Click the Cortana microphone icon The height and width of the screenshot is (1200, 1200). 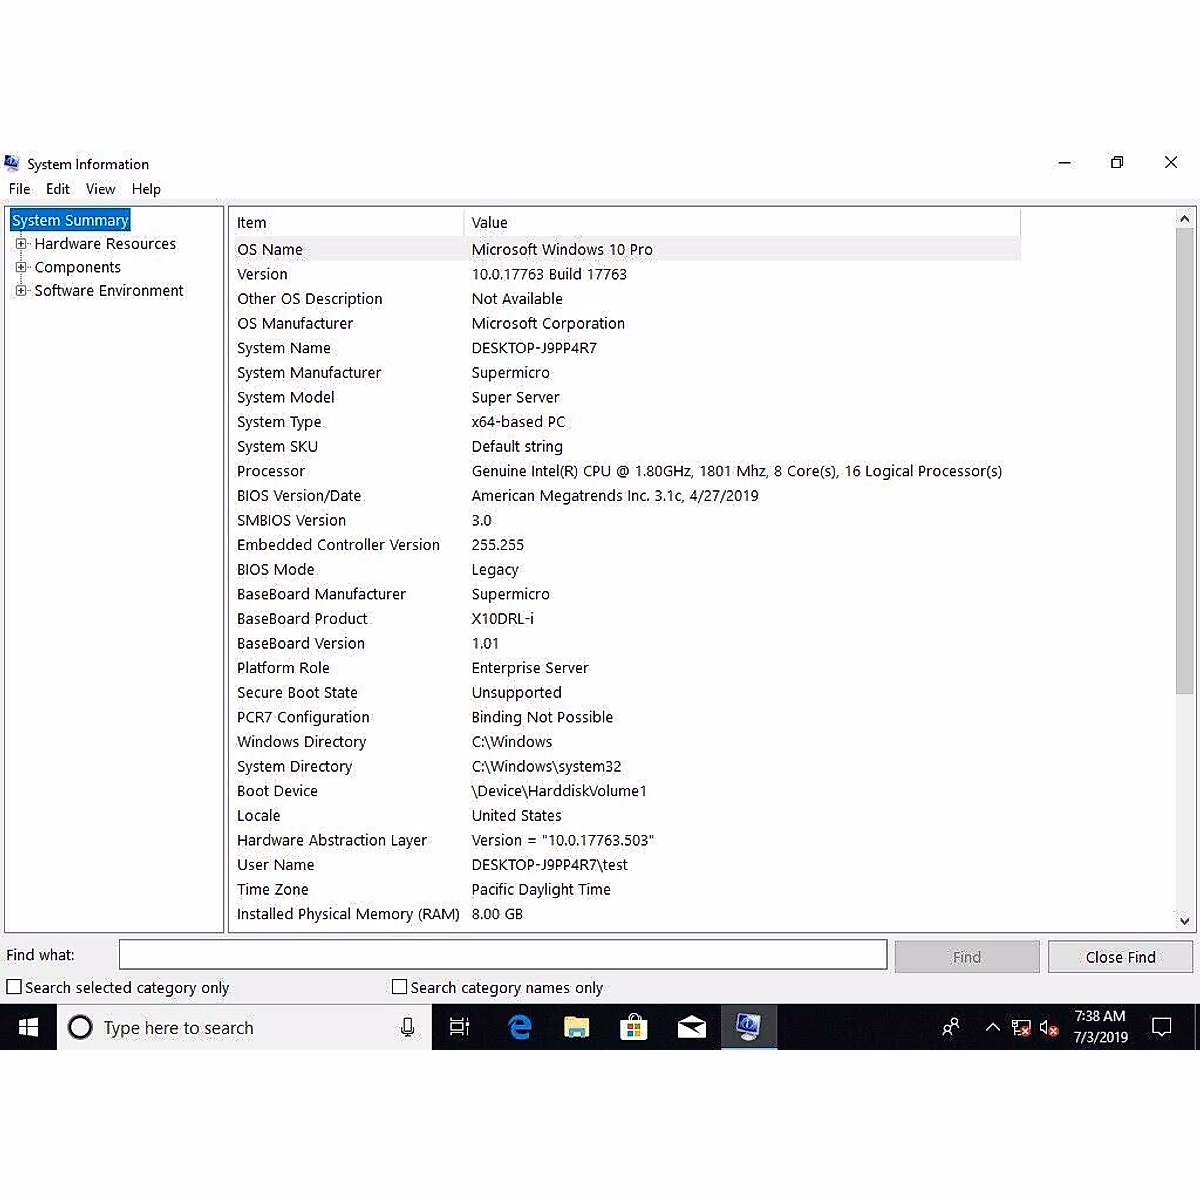point(407,1027)
